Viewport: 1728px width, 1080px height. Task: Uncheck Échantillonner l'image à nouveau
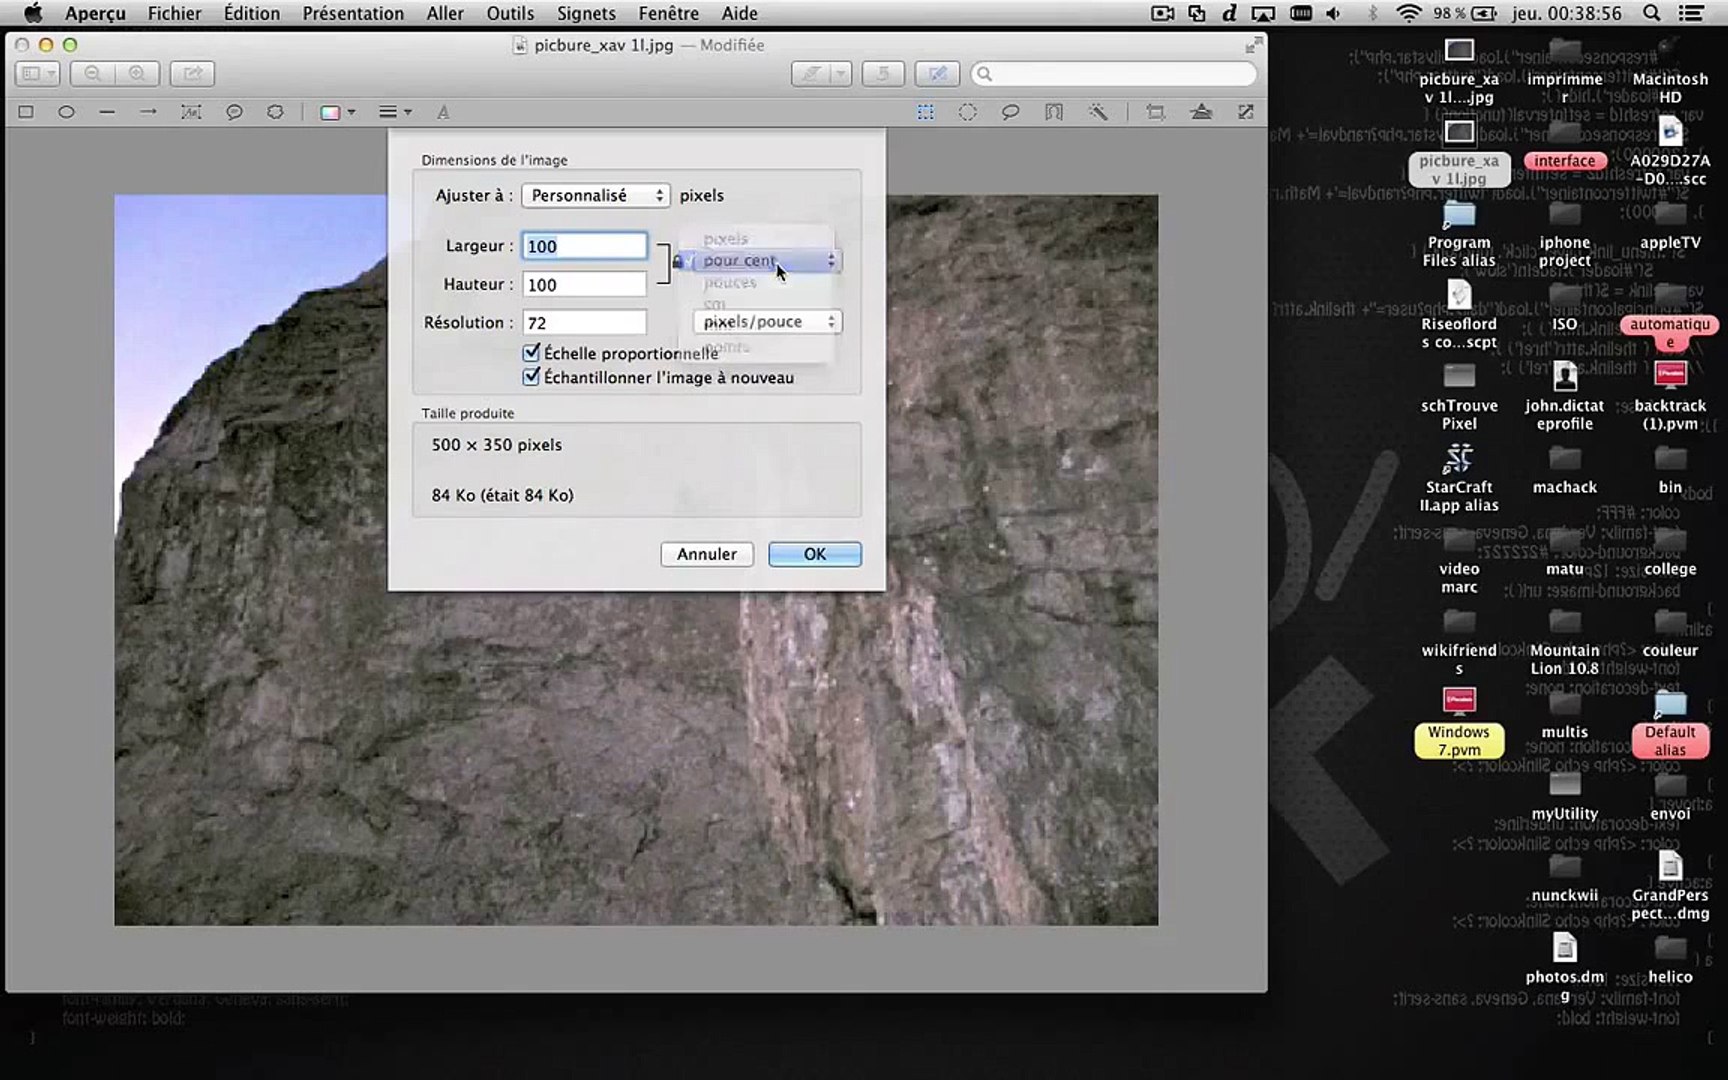531,377
